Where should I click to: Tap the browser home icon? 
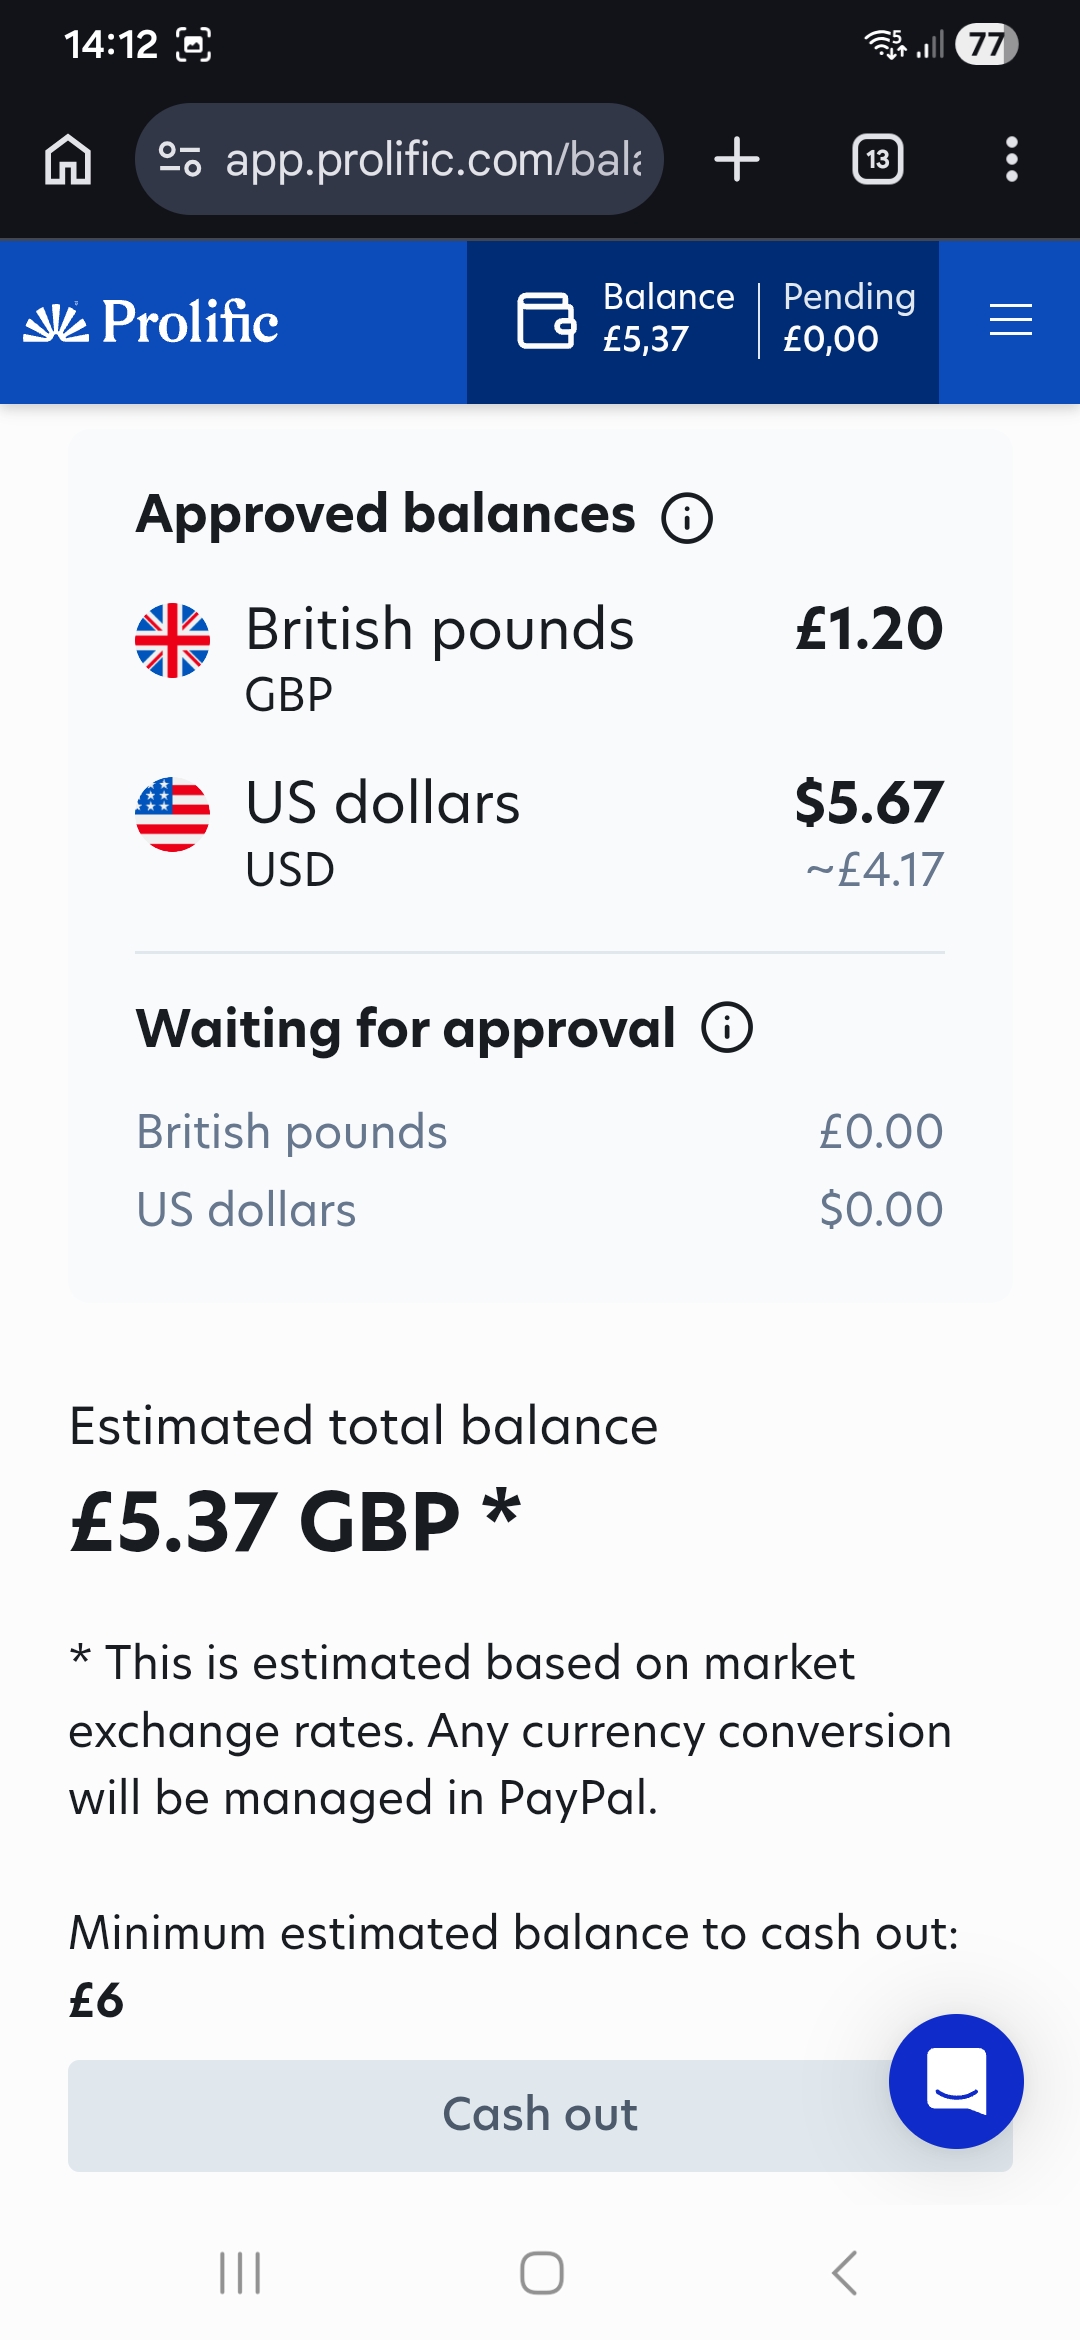68,160
